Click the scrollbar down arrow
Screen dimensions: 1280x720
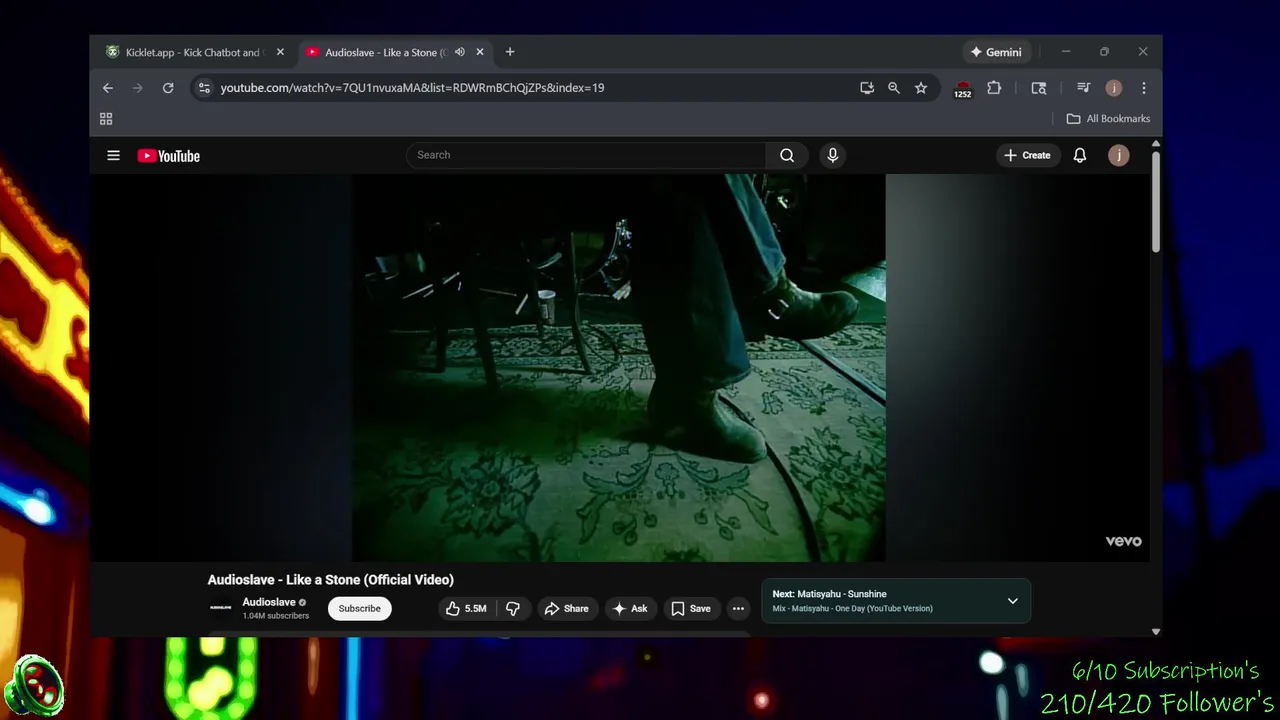tap(1156, 631)
